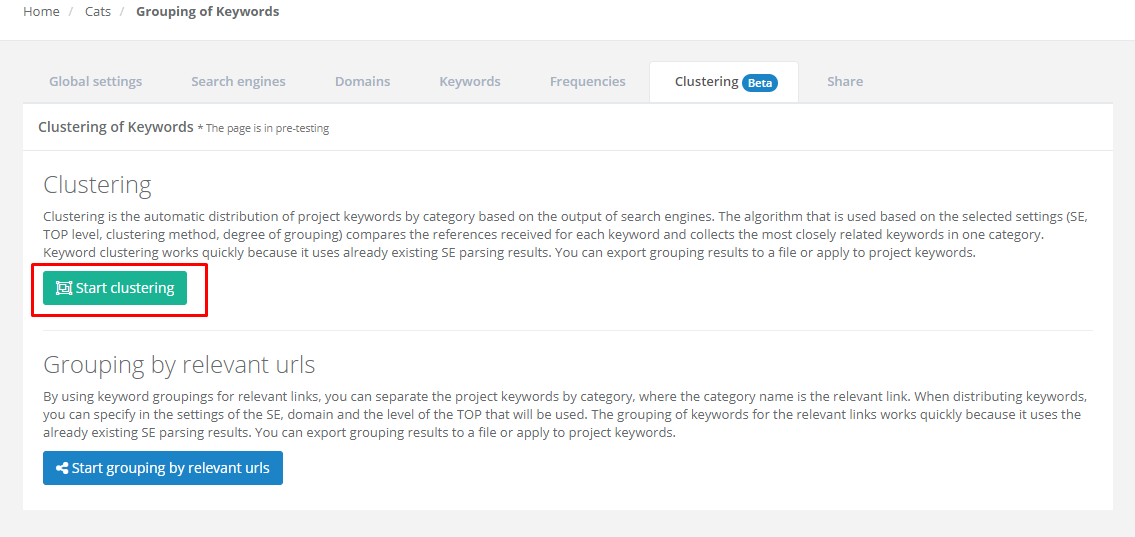Open the Global settings tab
The width and height of the screenshot is (1135, 537).
96,82
